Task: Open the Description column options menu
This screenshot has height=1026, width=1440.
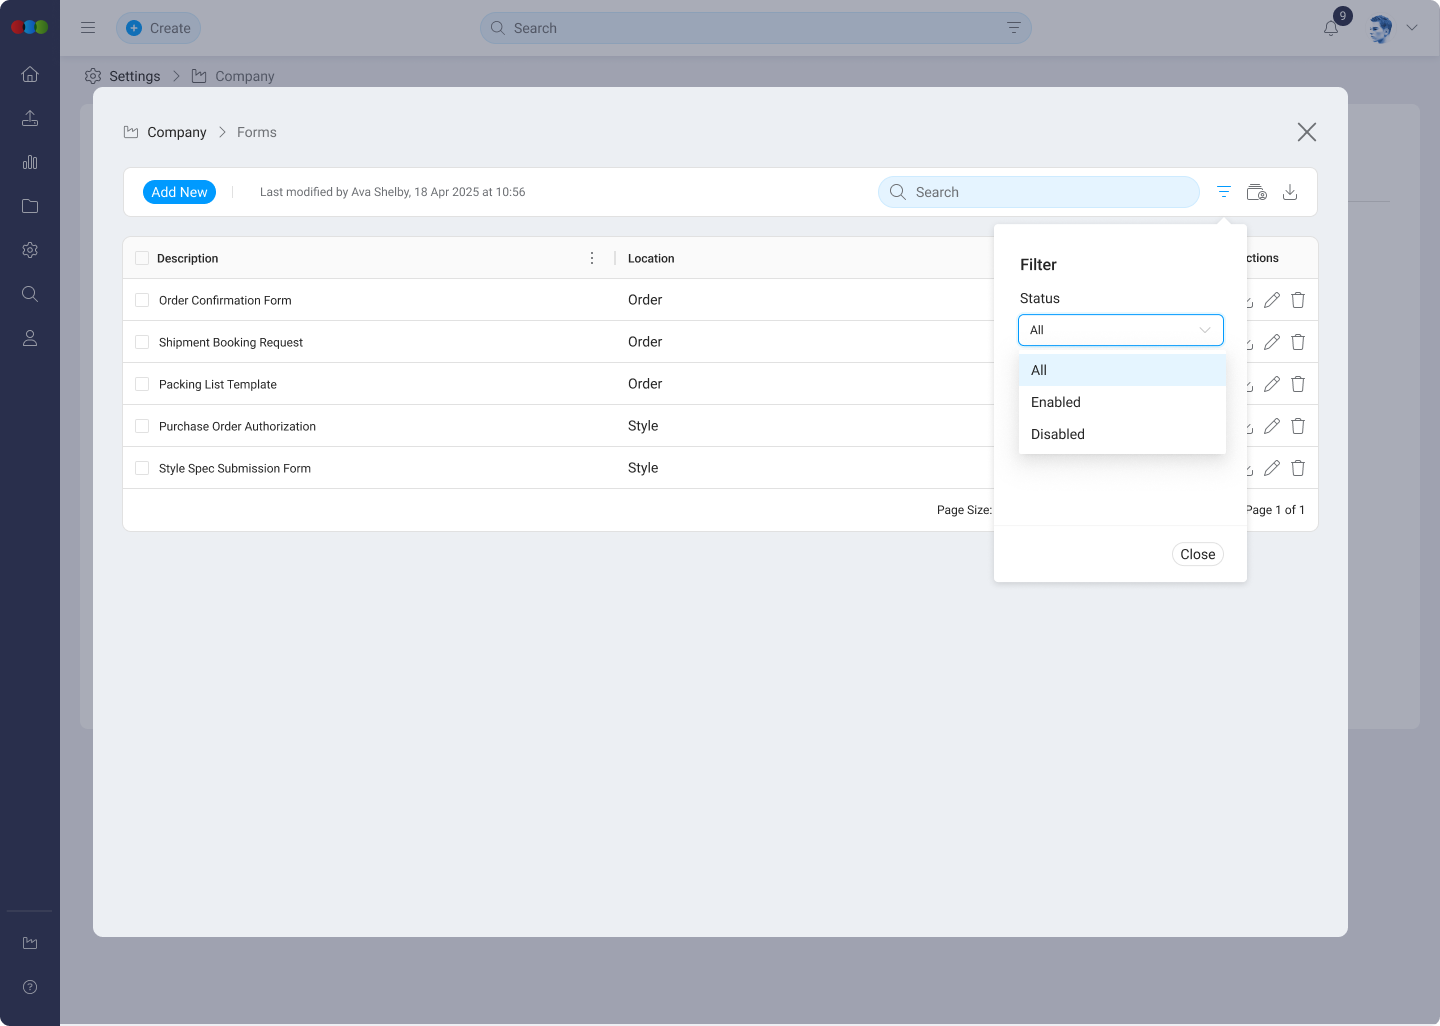Action: pos(592,258)
